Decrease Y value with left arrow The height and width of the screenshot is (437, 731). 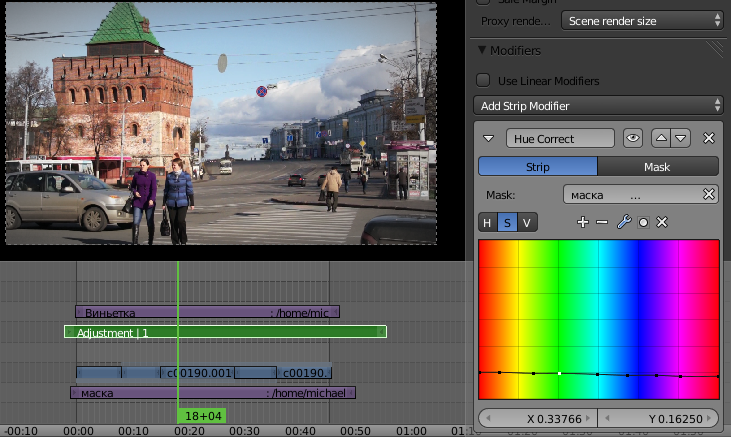(607, 418)
